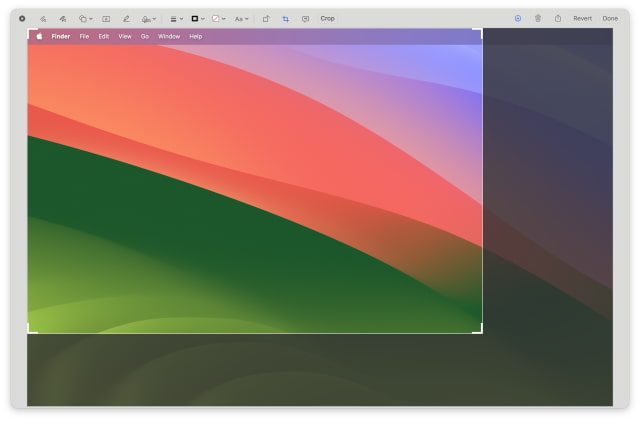
Task: Click the Crop button
Action: click(x=327, y=18)
